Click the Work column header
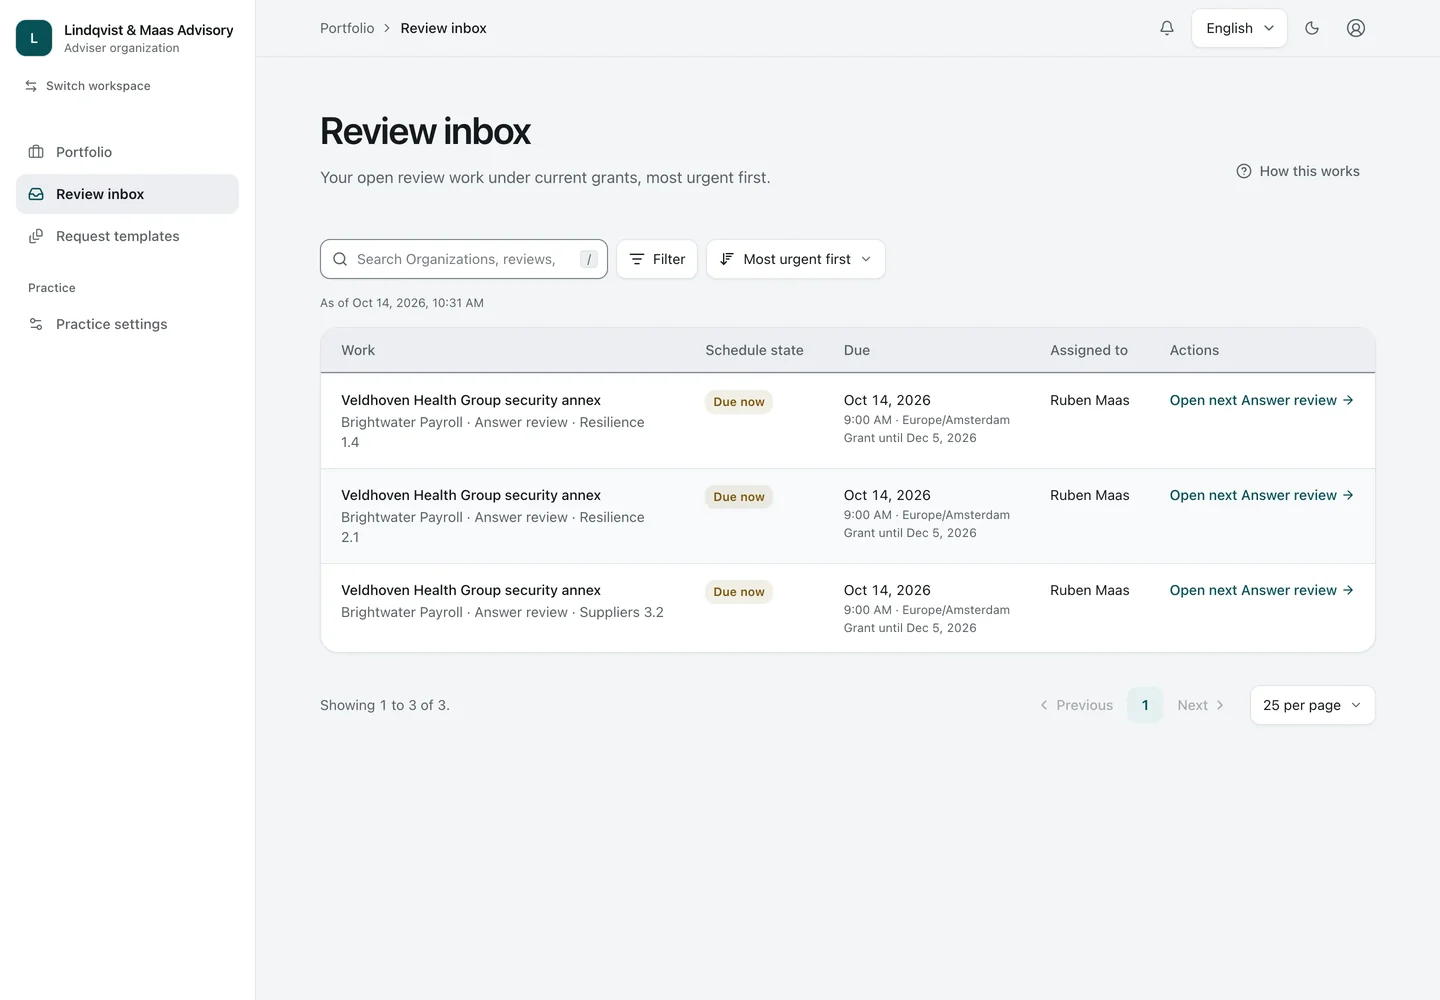 pos(358,350)
